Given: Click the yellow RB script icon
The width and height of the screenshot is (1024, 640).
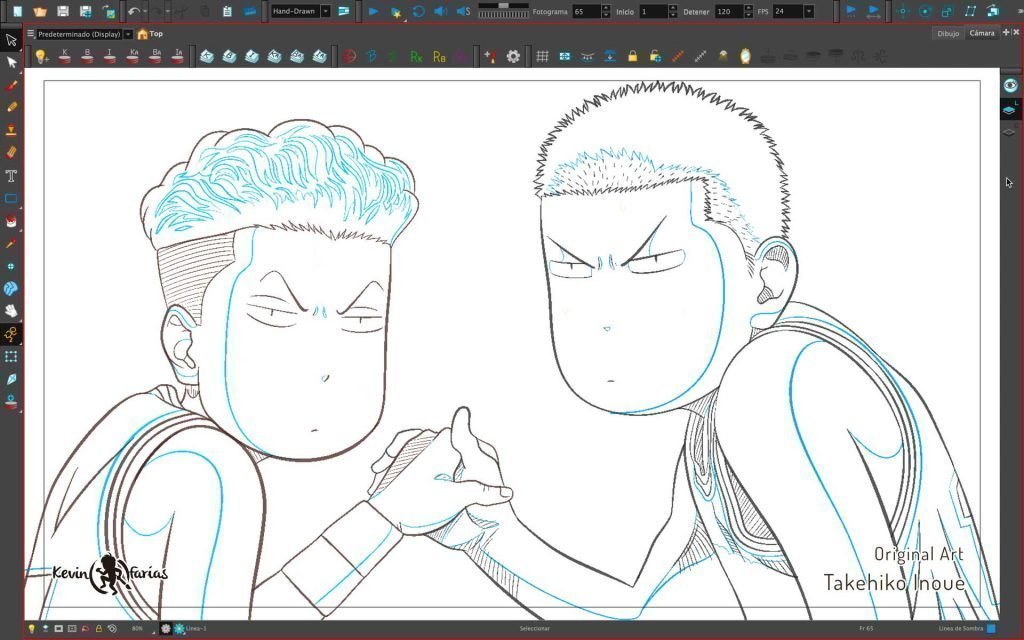Looking at the screenshot, I should [x=439, y=57].
